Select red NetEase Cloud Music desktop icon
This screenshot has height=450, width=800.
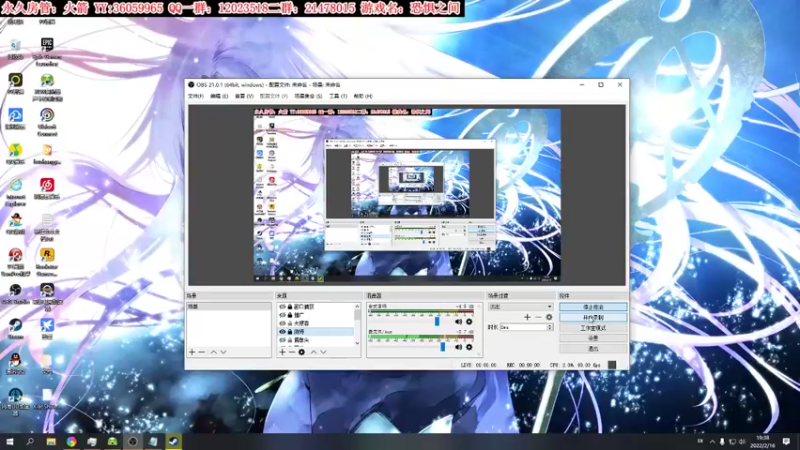pyautogui.click(x=47, y=189)
